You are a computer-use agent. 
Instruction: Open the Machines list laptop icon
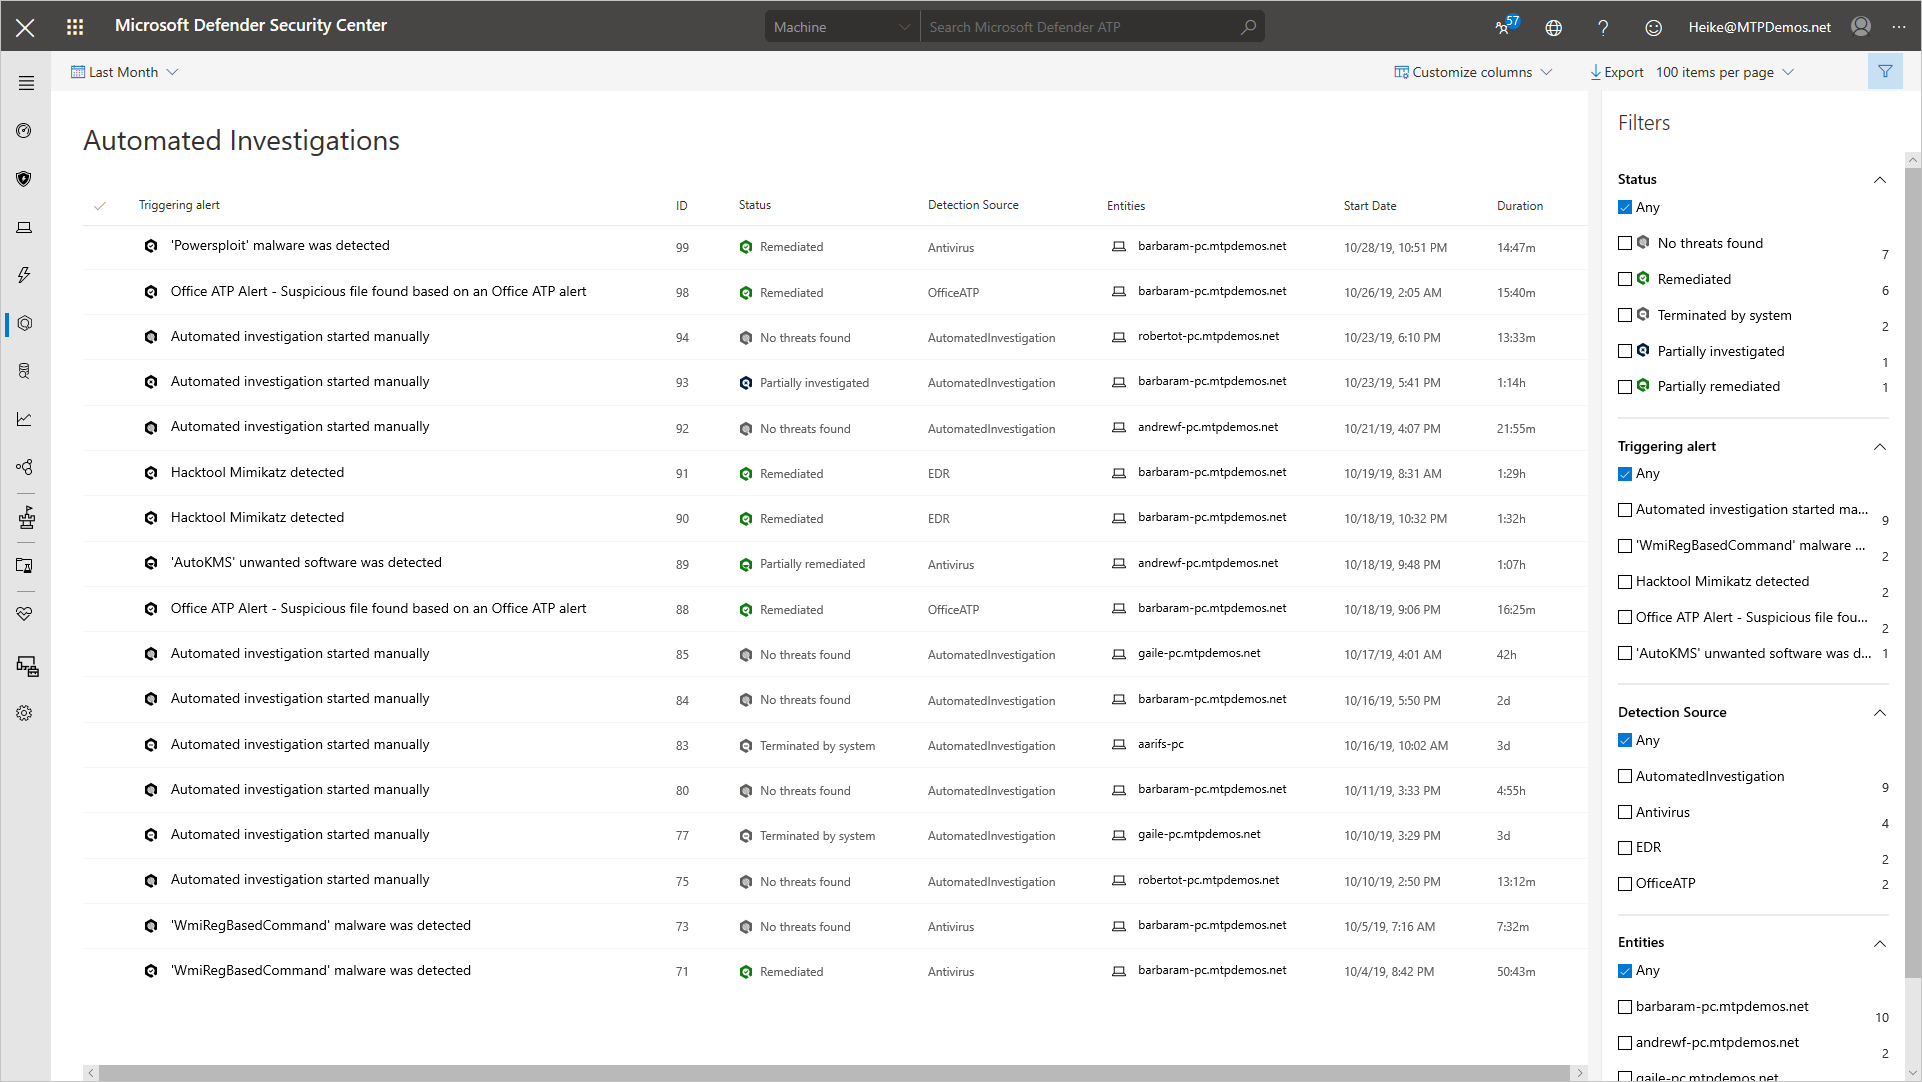click(25, 227)
